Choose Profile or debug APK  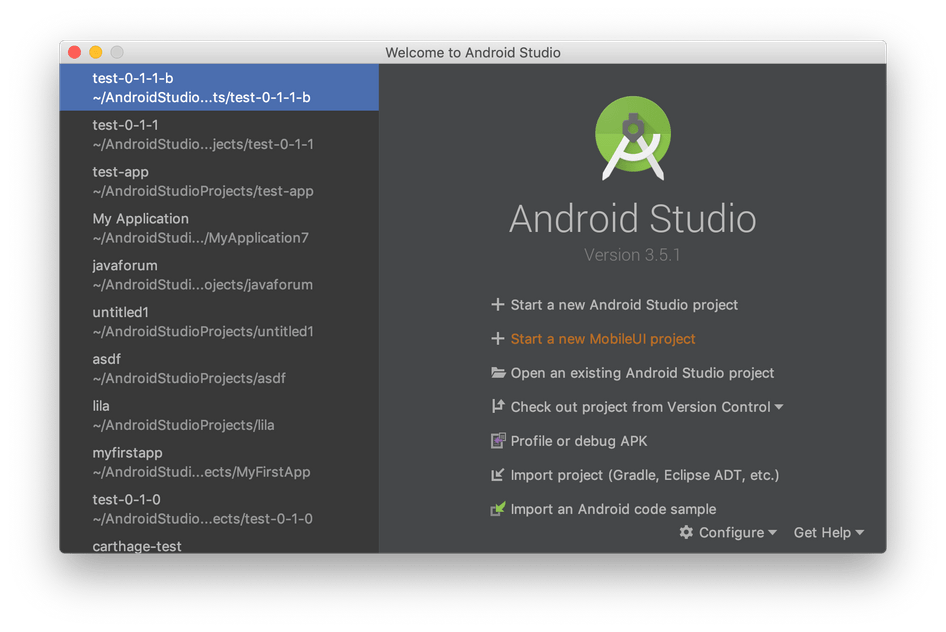point(579,441)
